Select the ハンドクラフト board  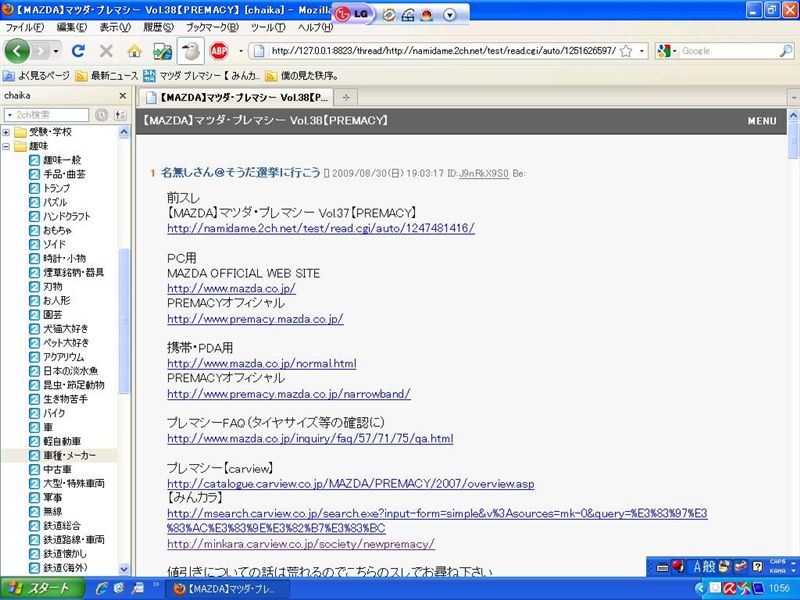(x=66, y=216)
